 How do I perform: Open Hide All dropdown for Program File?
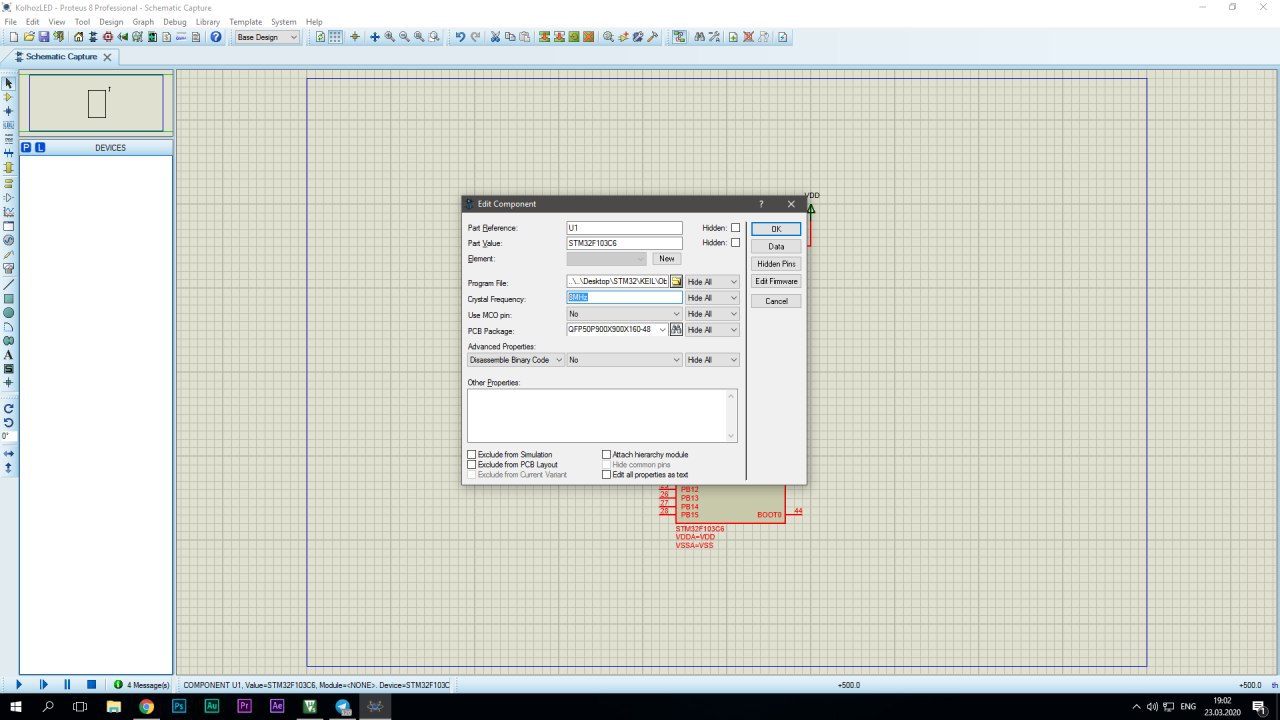pyautogui.click(x=712, y=282)
